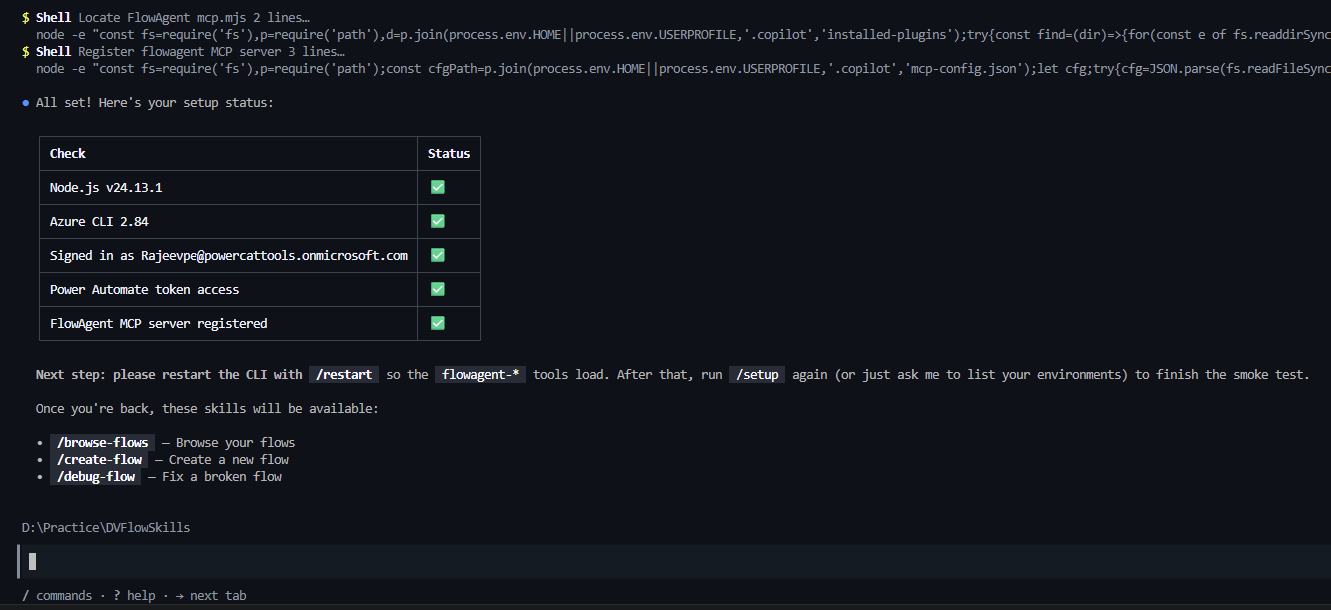Click the /restart command text
This screenshot has height=610, width=1331.
click(344, 374)
